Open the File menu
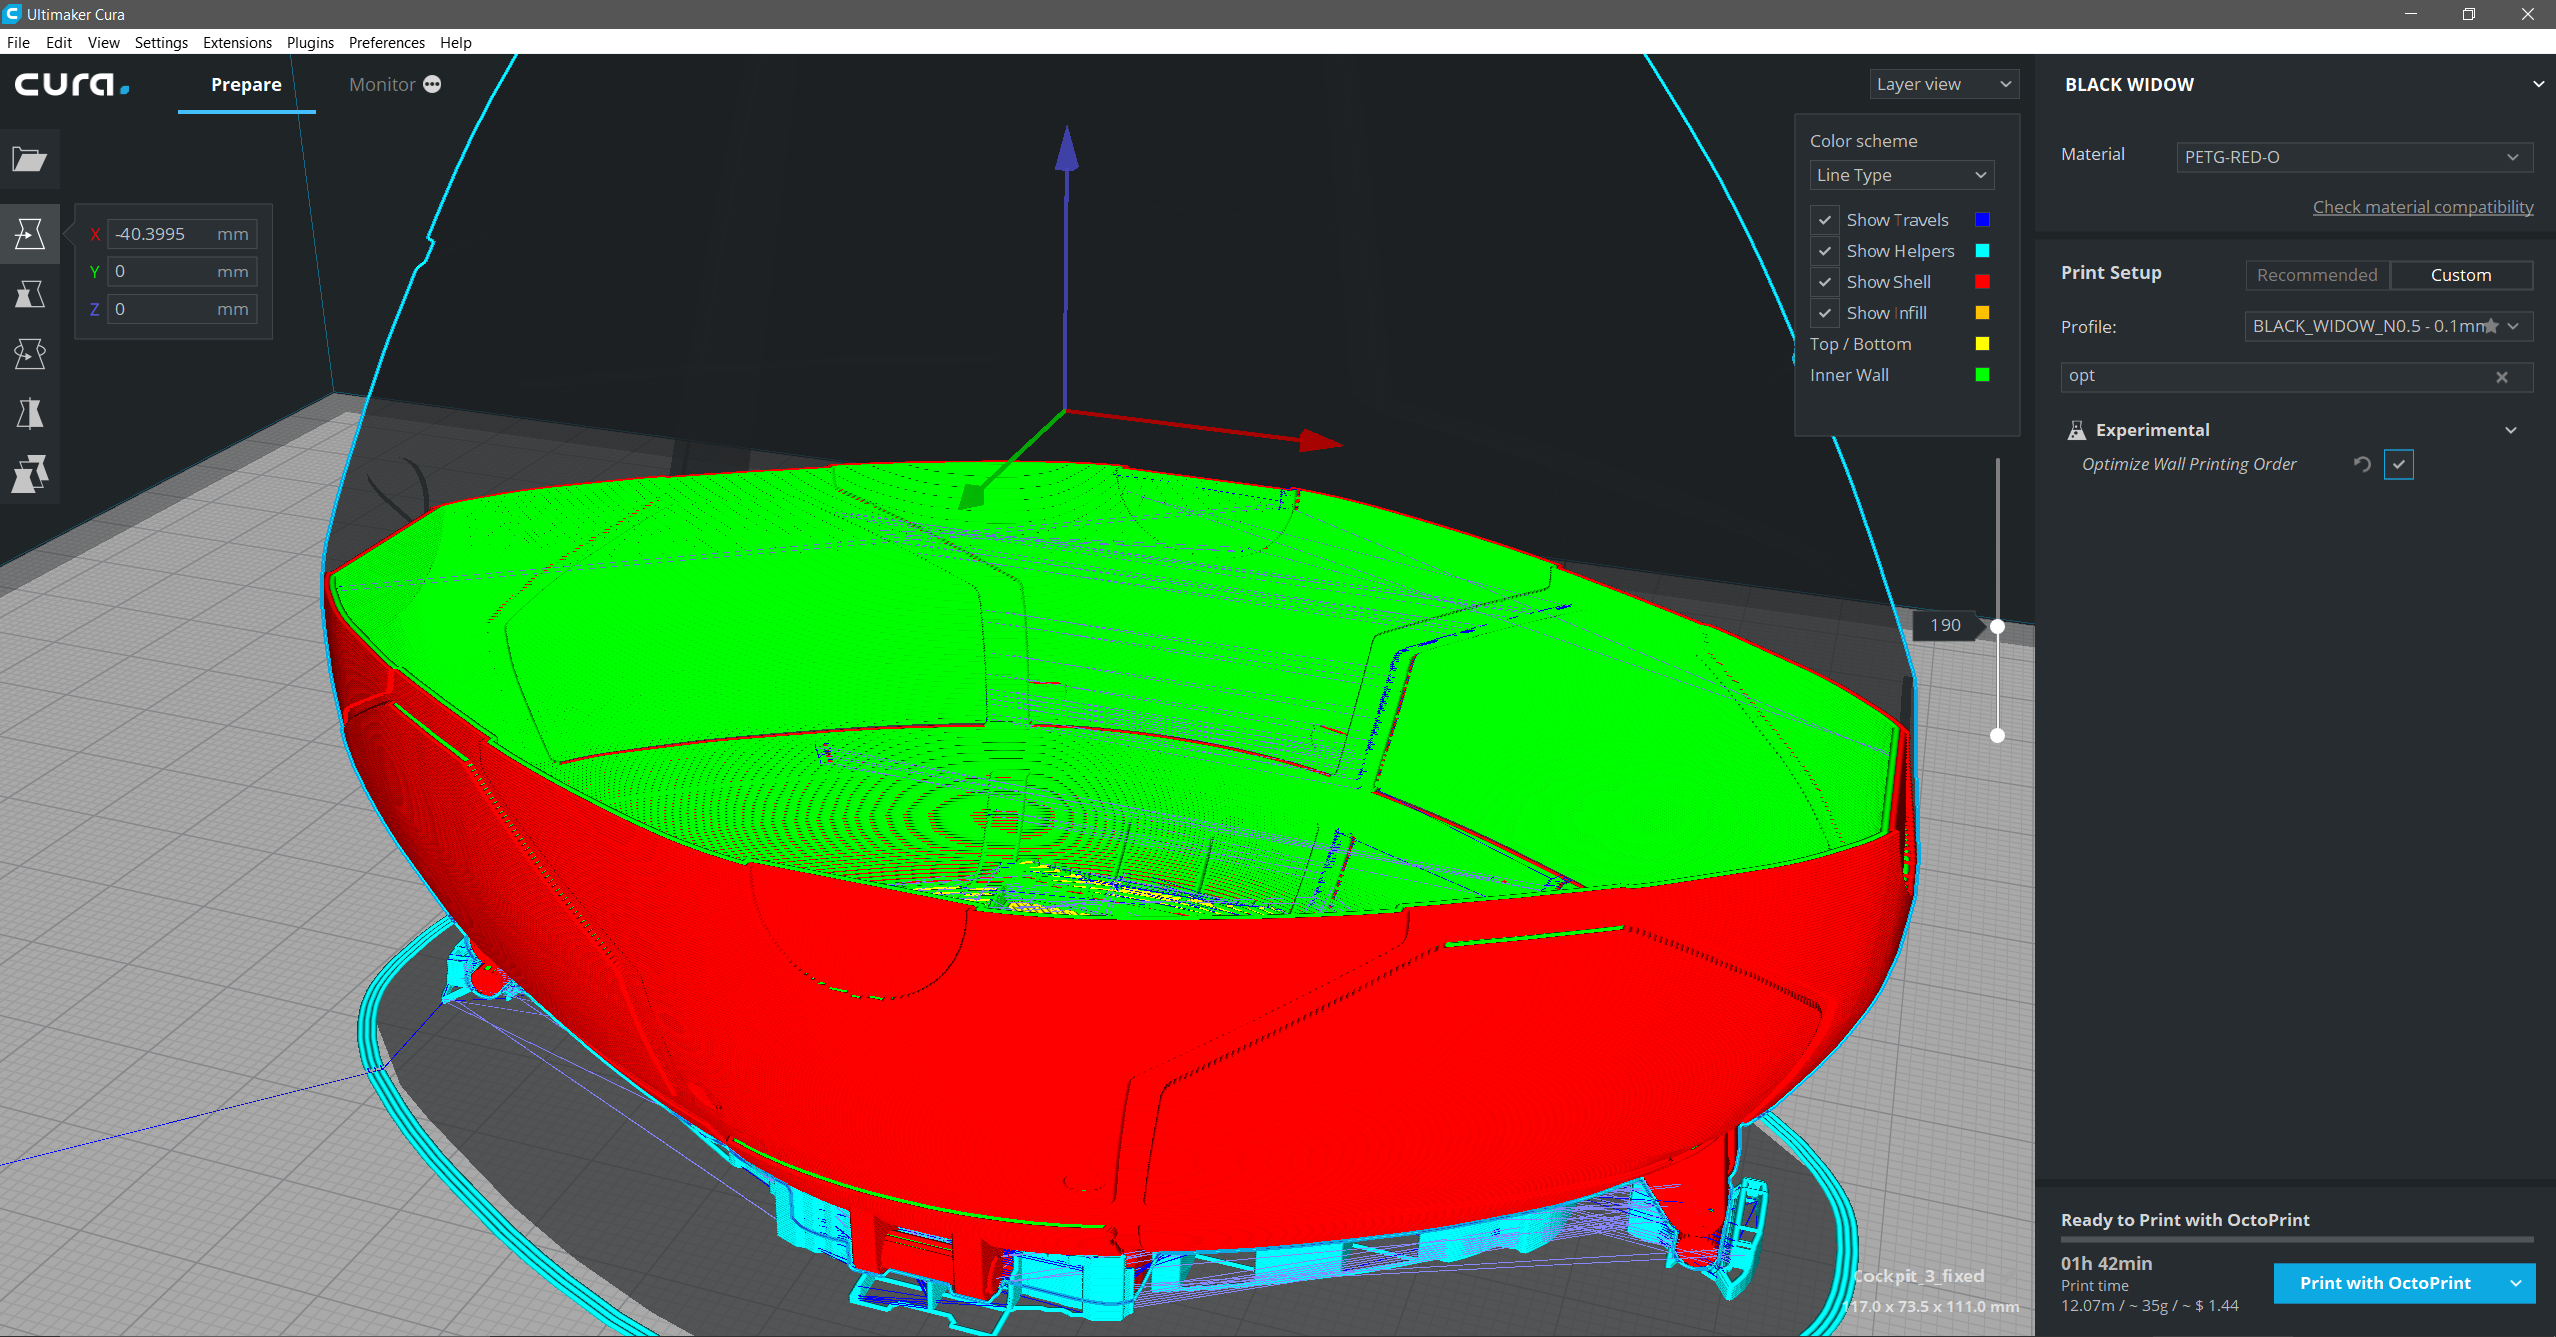This screenshot has height=1337, width=2556. point(18,42)
